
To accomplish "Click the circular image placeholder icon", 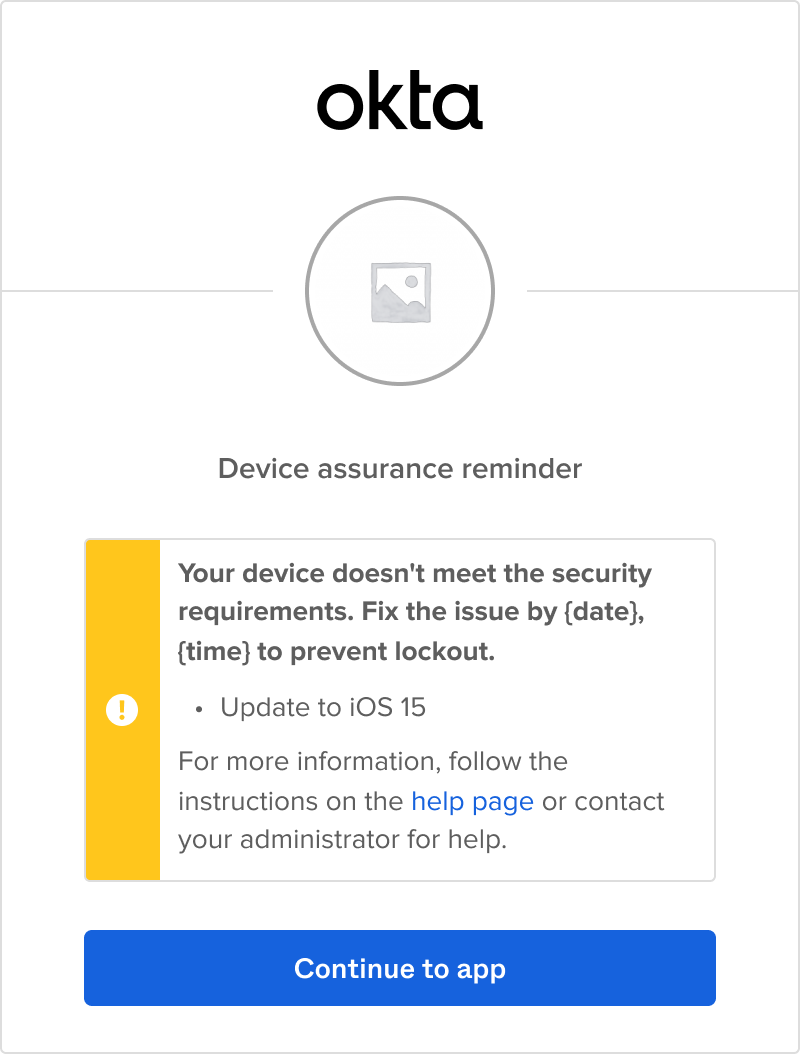I will (399, 290).
